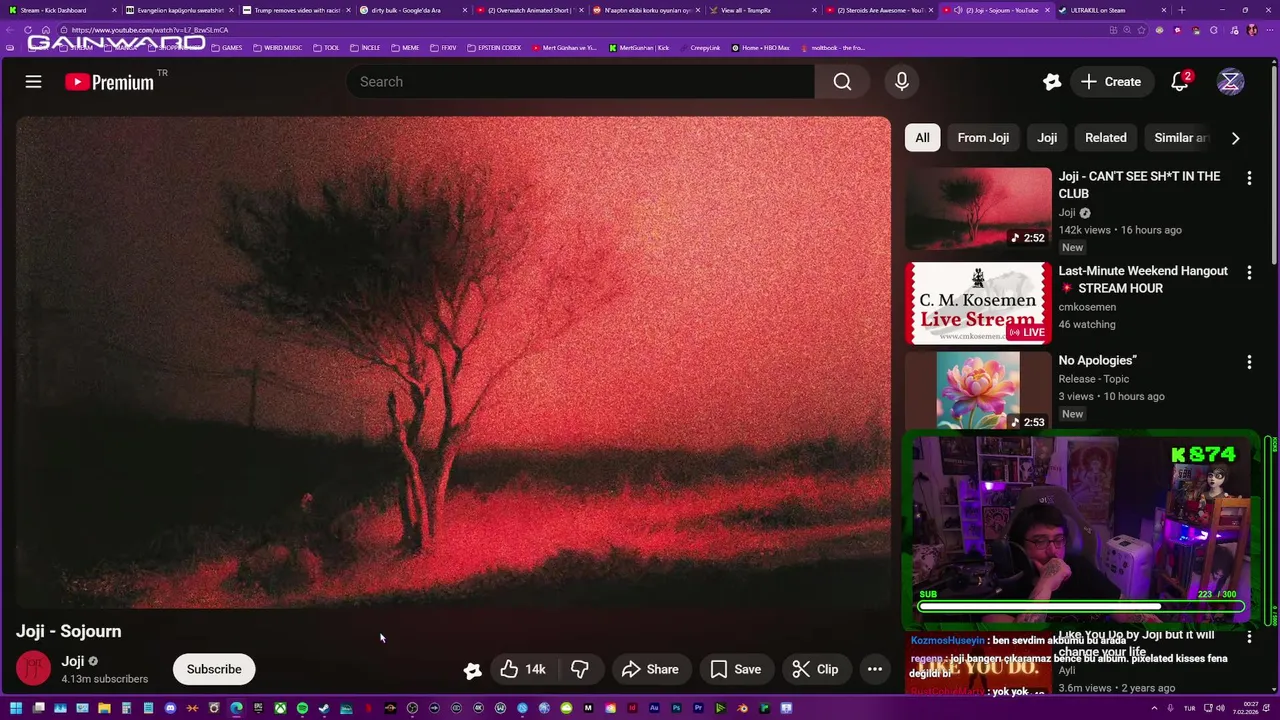Open Home HBO Max bookmark
Screen dimensions: 1280x720
pos(761,48)
